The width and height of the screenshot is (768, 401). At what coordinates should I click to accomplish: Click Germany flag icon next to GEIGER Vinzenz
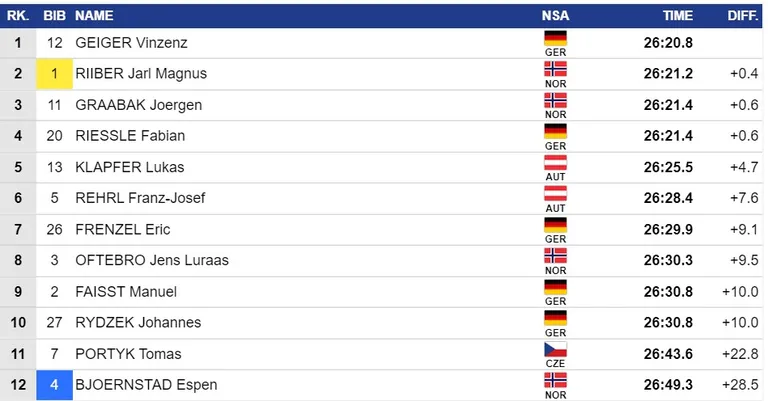[x=555, y=38]
